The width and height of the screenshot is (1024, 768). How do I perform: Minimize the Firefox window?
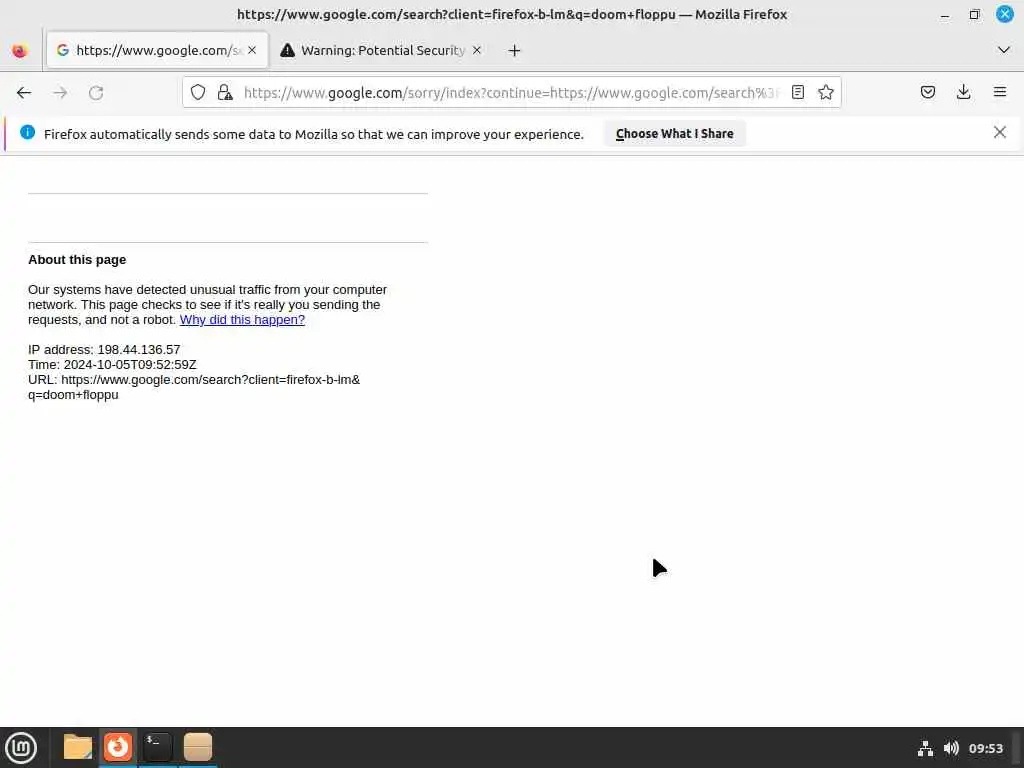point(944,14)
